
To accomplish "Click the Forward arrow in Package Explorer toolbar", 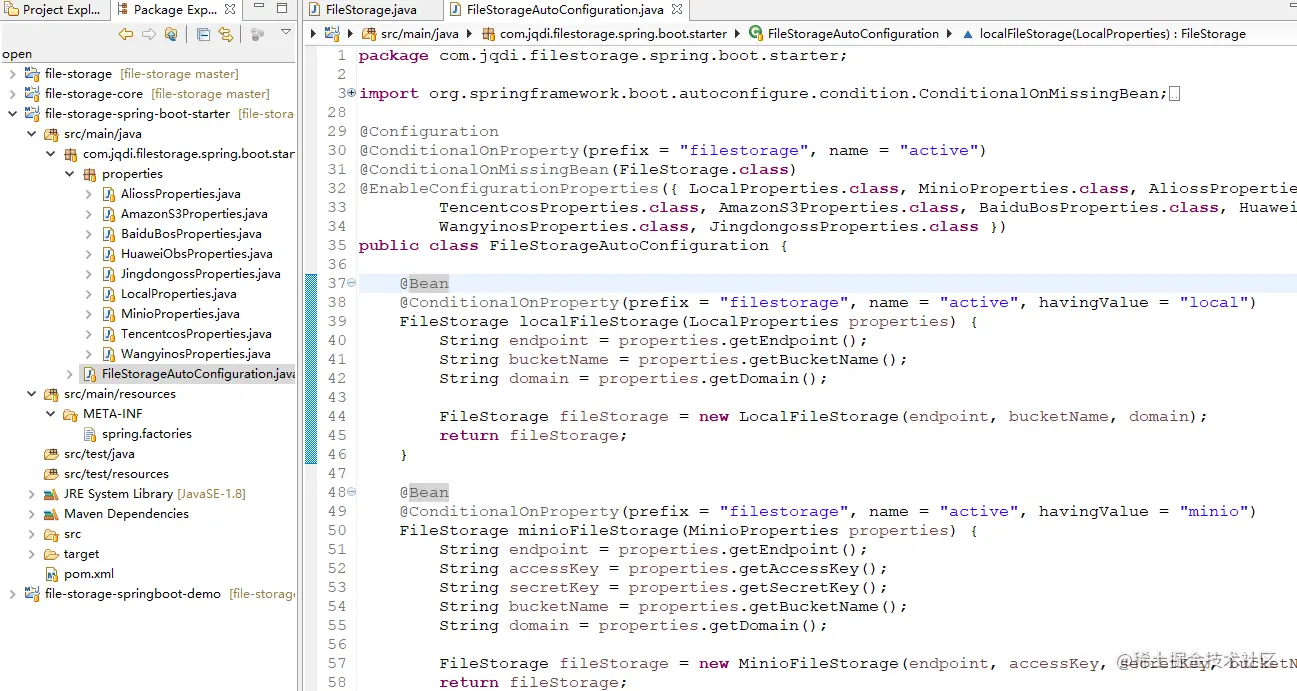I will (x=148, y=34).
